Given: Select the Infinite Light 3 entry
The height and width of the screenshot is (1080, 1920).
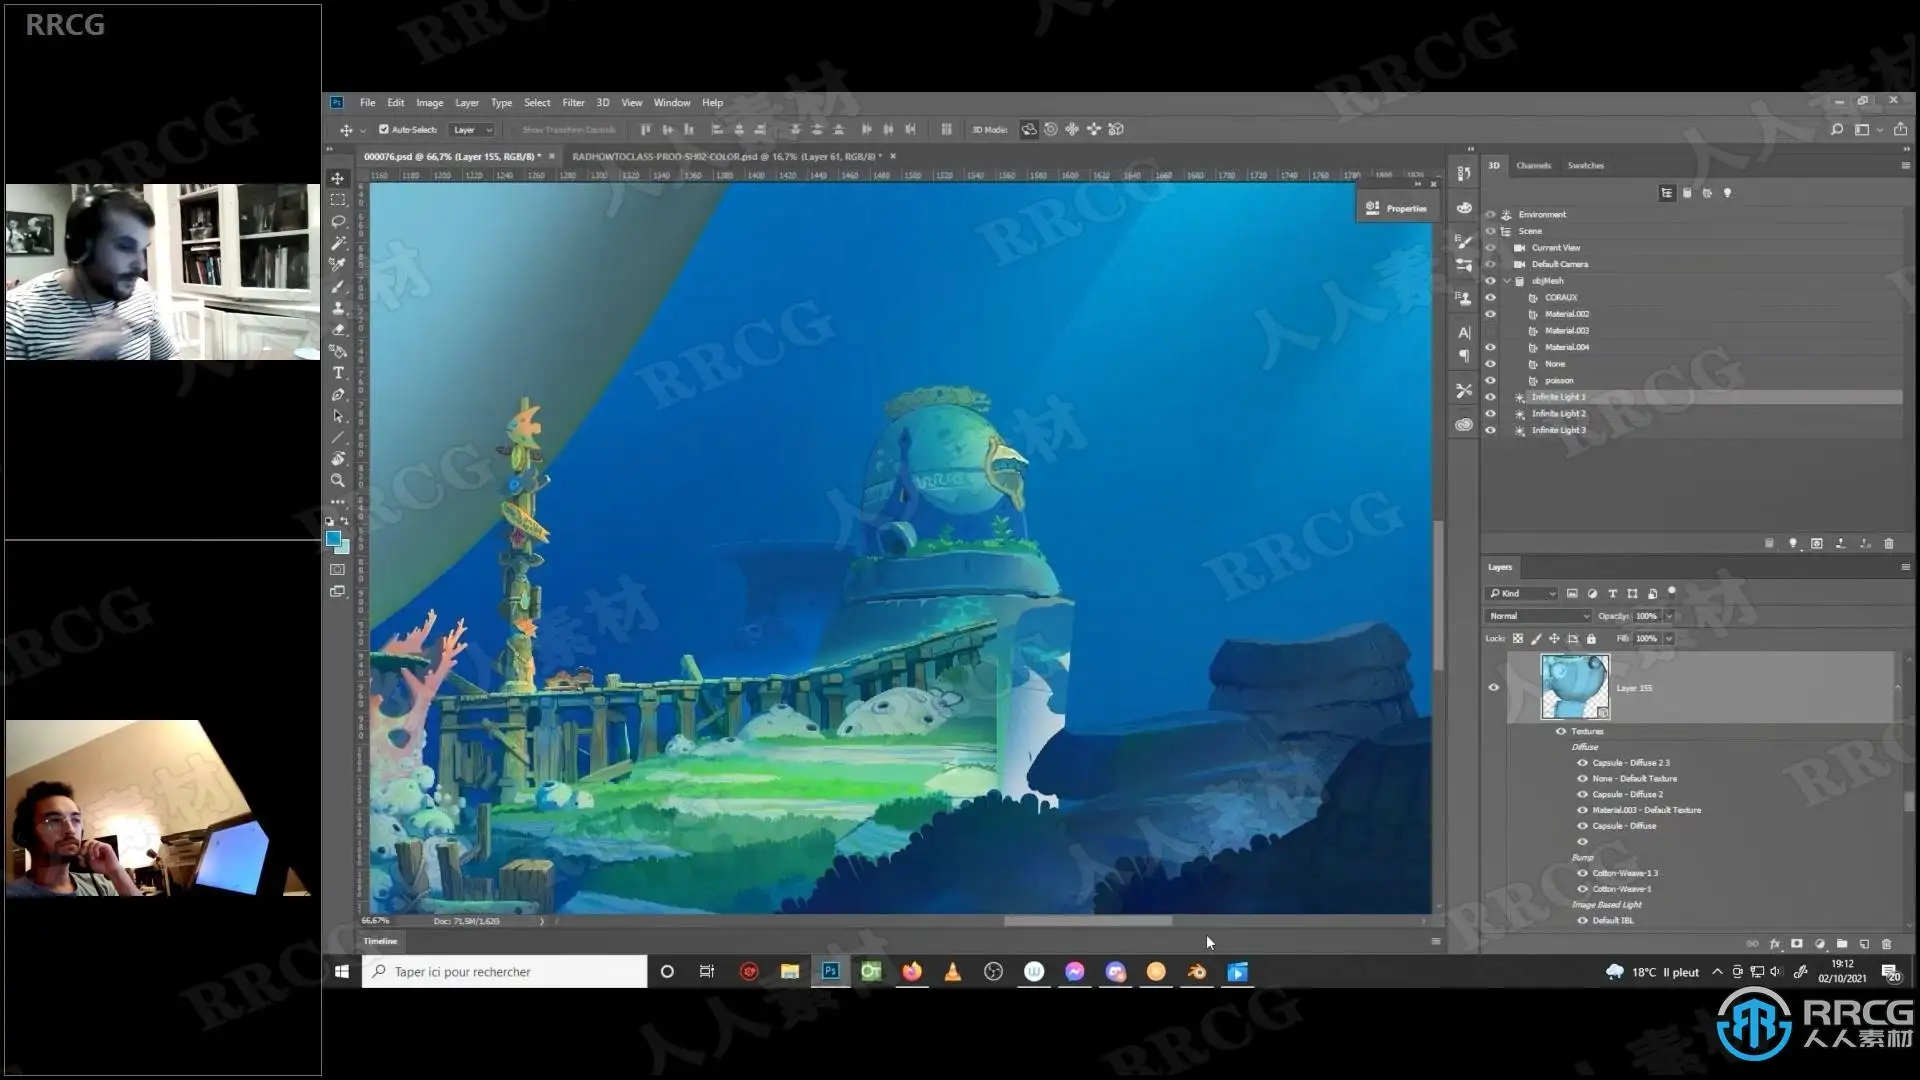Looking at the screenshot, I should (x=1558, y=431).
